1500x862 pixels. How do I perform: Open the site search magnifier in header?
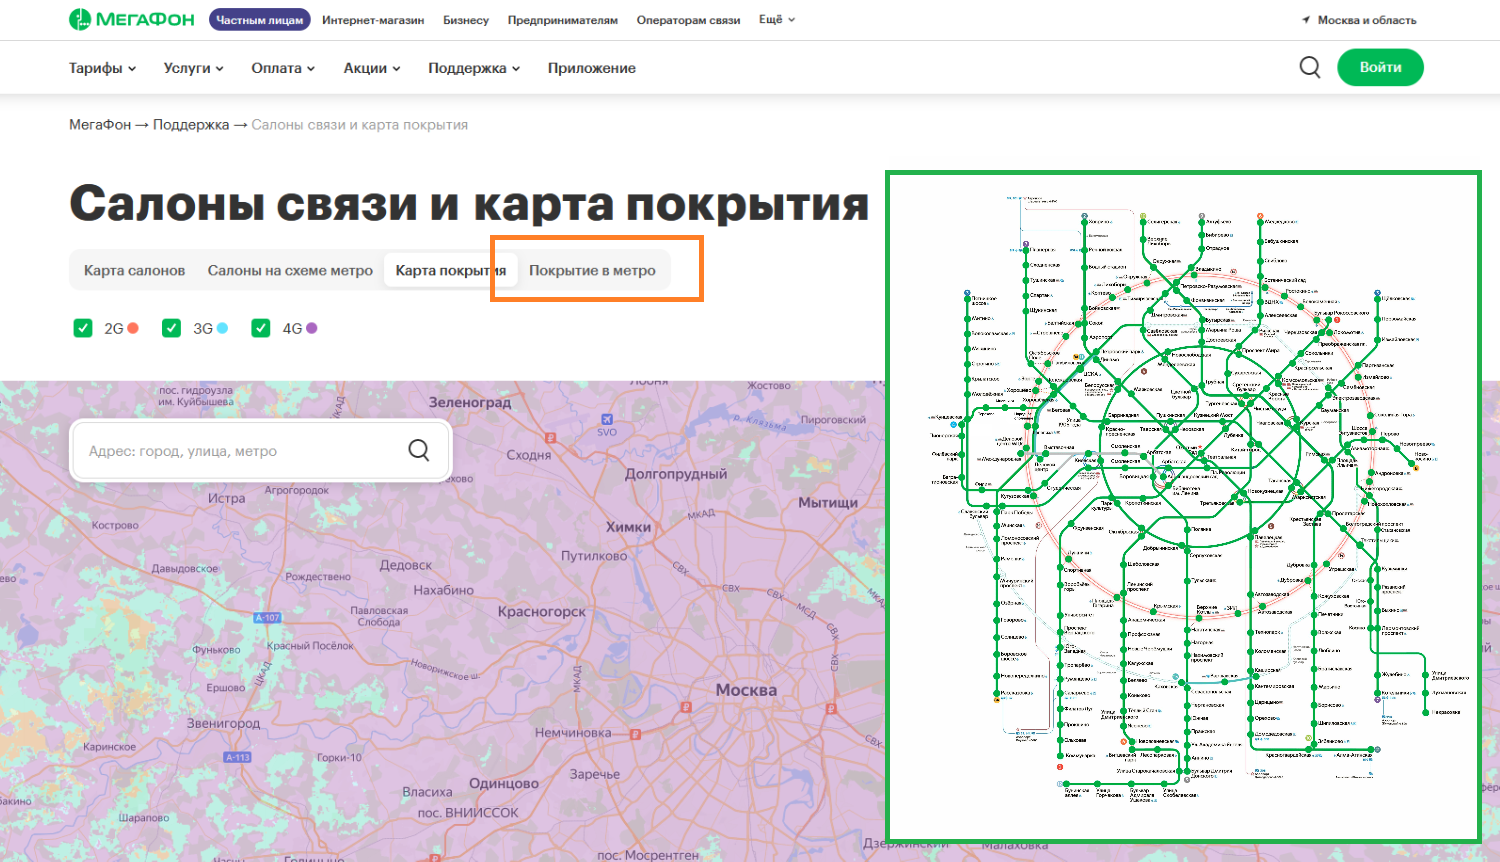[x=1310, y=67]
